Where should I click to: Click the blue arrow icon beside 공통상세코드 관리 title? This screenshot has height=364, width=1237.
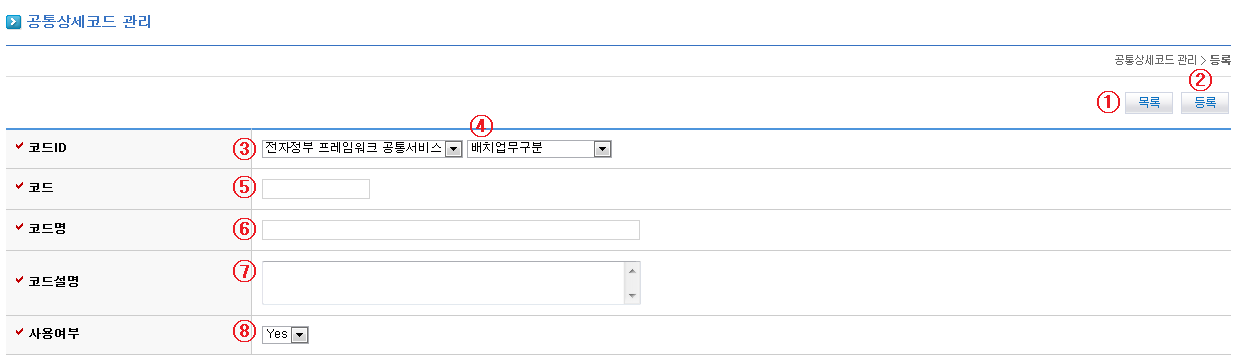coord(14,21)
